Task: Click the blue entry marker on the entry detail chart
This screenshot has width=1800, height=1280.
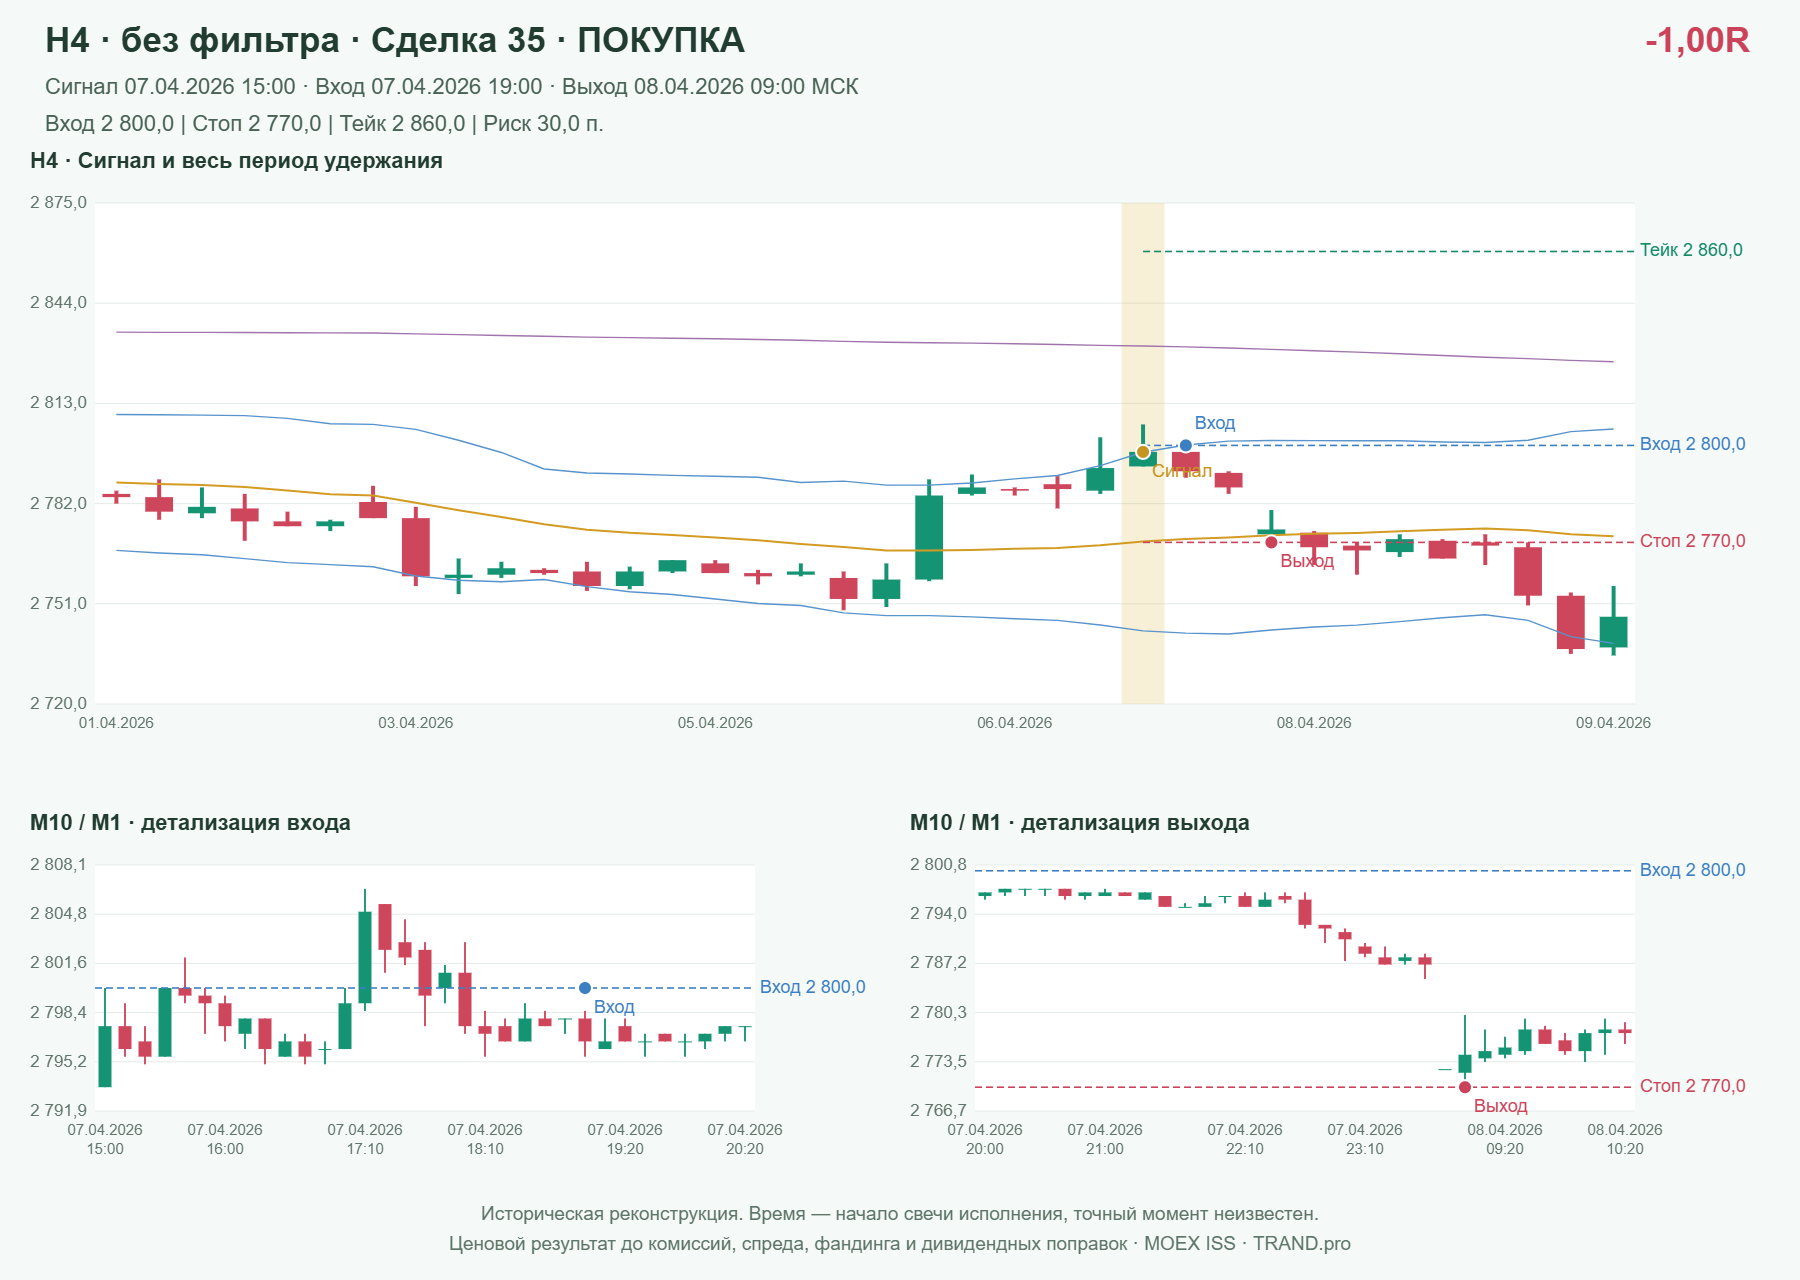Action: pyautogui.click(x=585, y=988)
